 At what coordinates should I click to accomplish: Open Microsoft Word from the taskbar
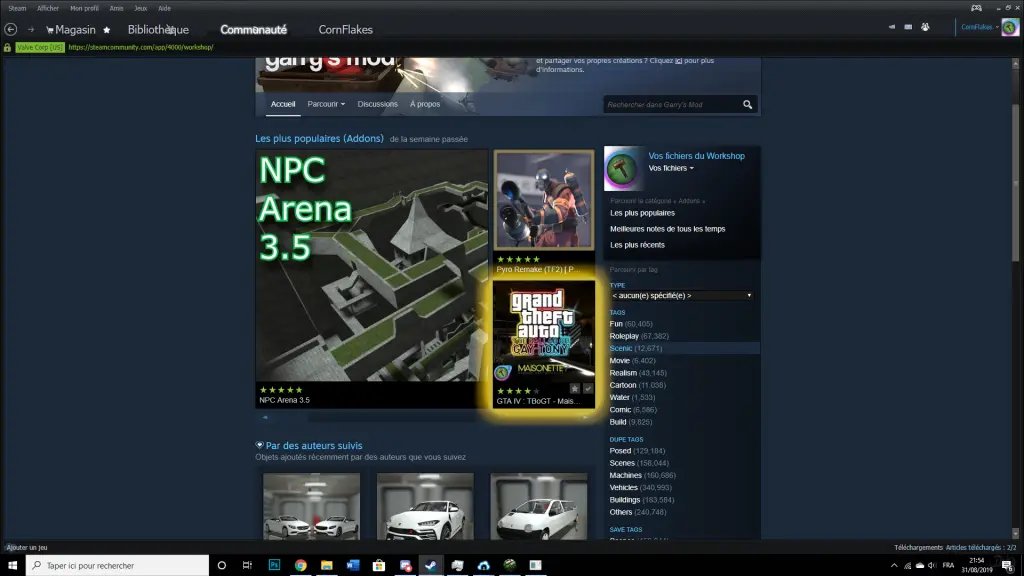point(353,565)
